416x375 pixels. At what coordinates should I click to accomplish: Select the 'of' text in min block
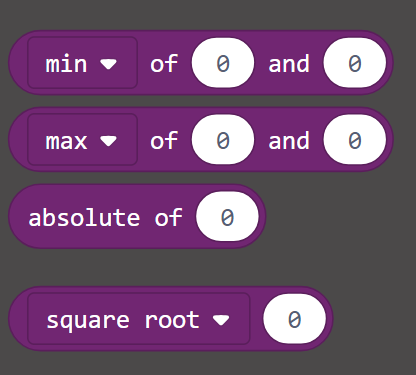[164, 63]
